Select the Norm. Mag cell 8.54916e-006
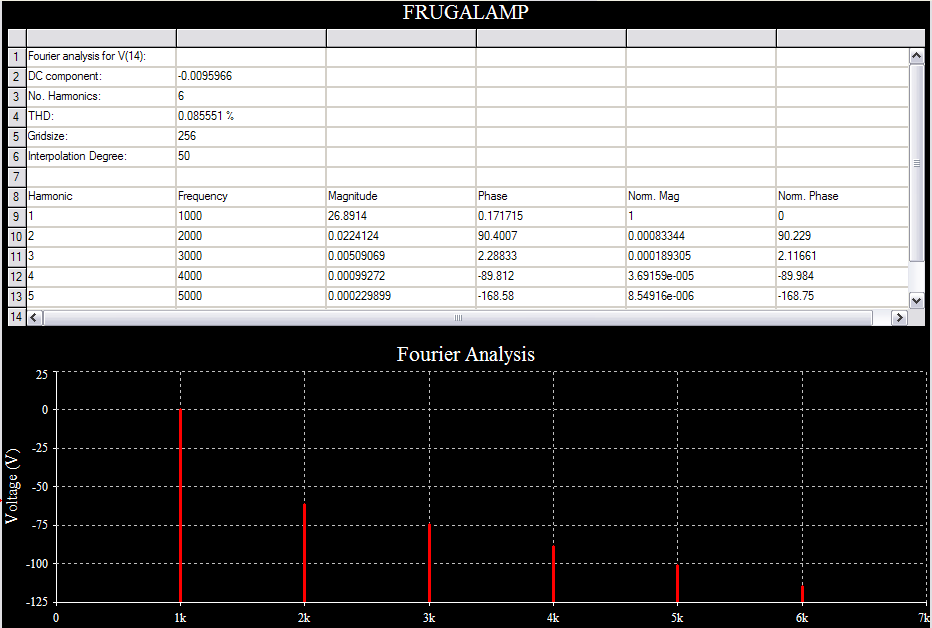Viewport: 932px width, 628px height. 701,296
